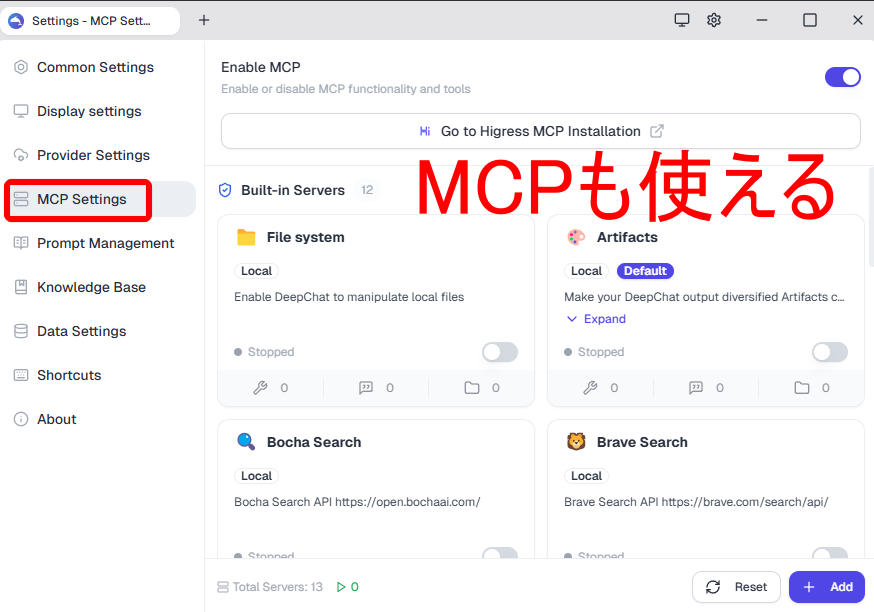Add a new MCP server
874x612 pixels.
coord(827,587)
